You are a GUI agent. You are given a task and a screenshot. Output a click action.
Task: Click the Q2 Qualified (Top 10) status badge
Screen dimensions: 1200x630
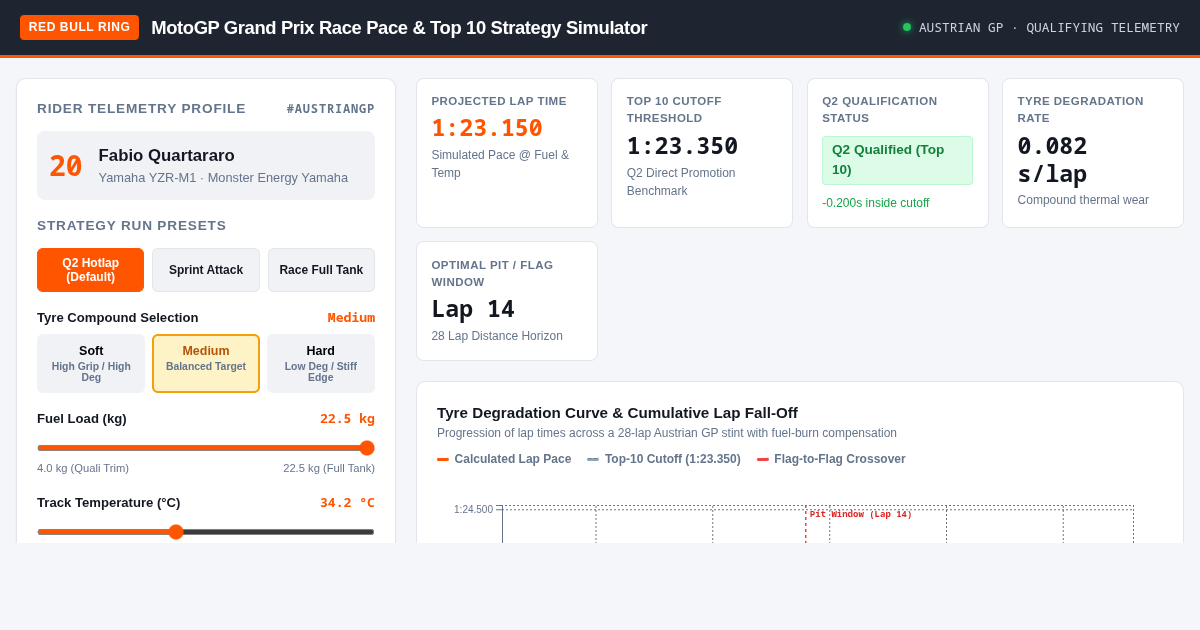[x=897, y=160]
